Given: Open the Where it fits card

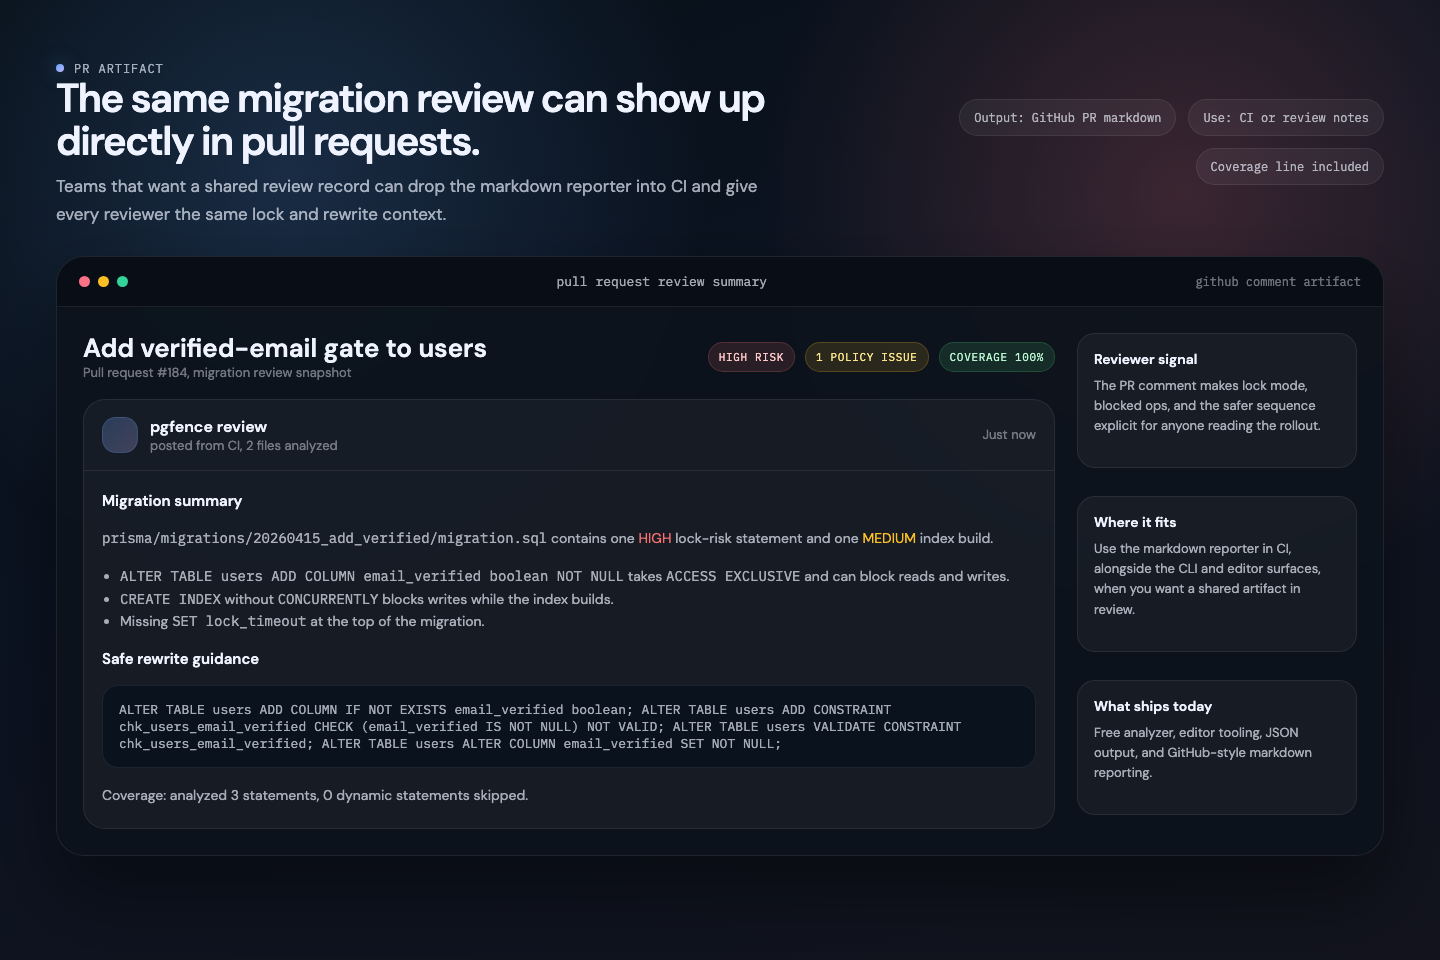Looking at the screenshot, I should [1216, 574].
